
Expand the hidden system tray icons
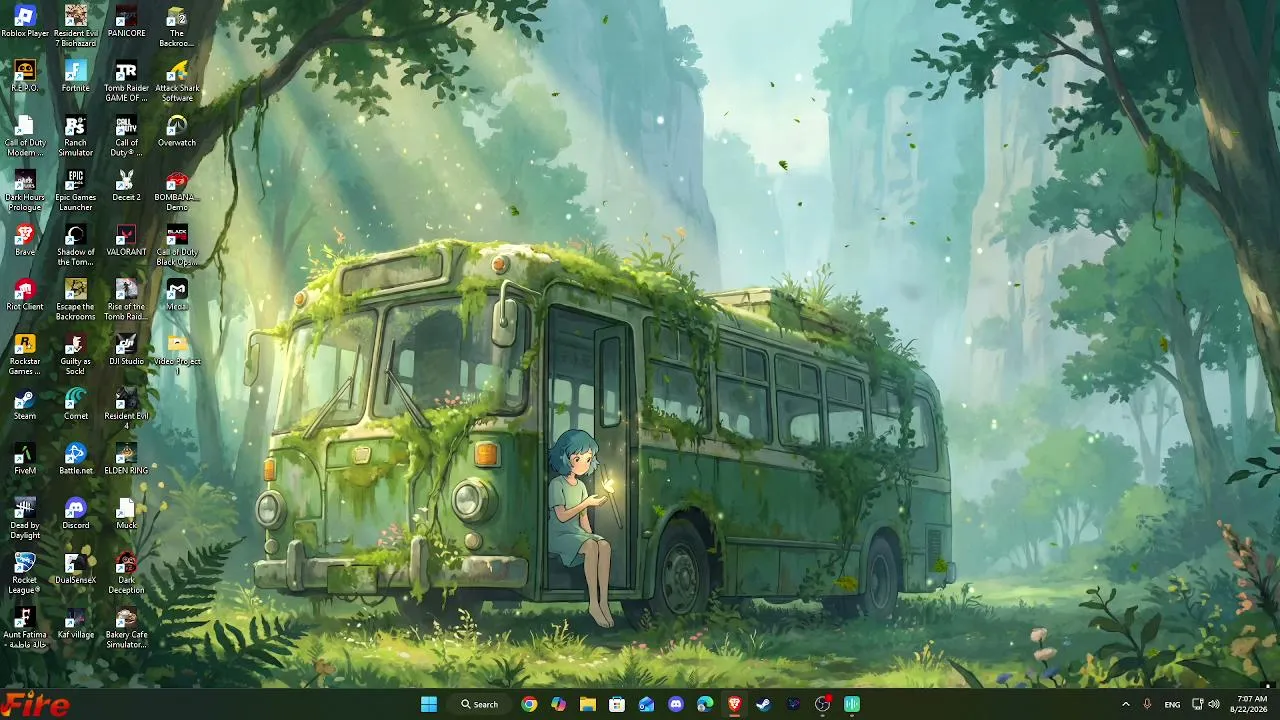coord(1126,704)
